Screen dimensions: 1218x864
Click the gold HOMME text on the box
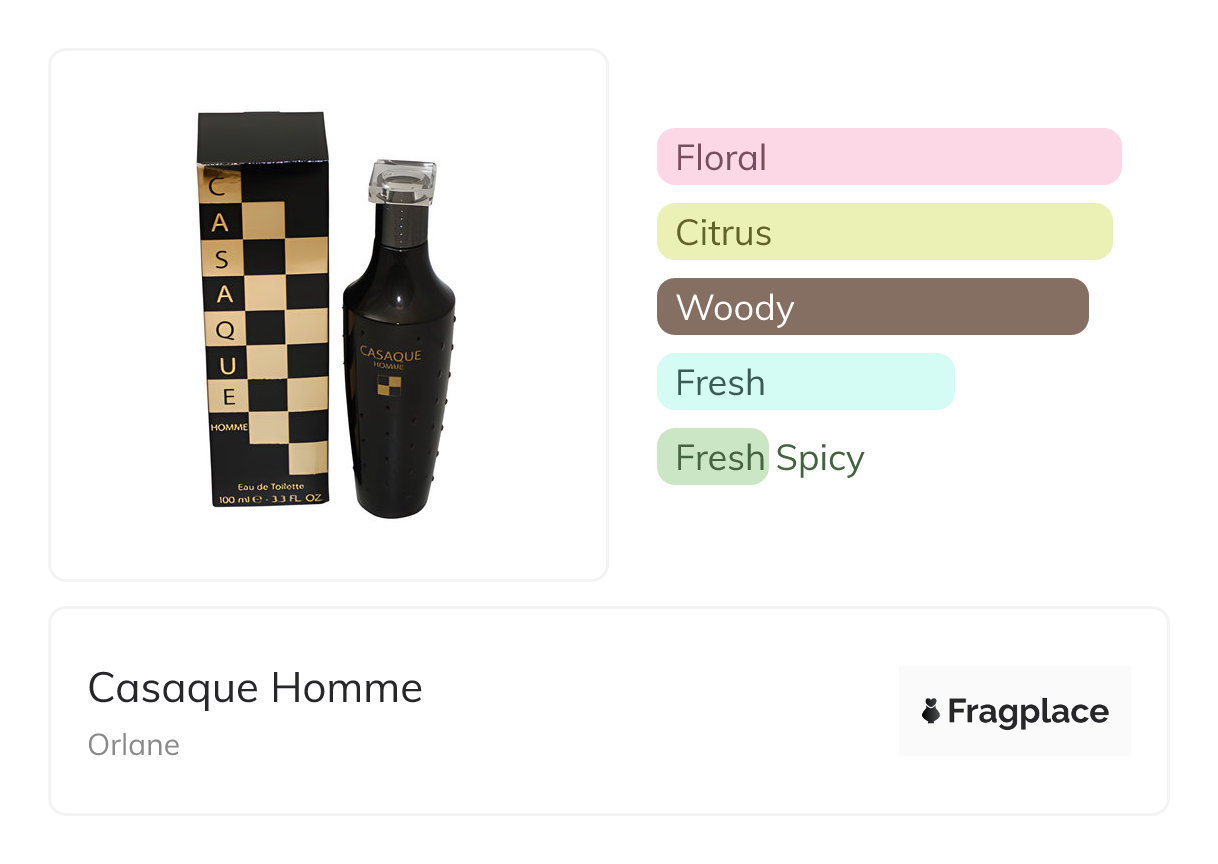pyautogui.click(x=229, y=427)
